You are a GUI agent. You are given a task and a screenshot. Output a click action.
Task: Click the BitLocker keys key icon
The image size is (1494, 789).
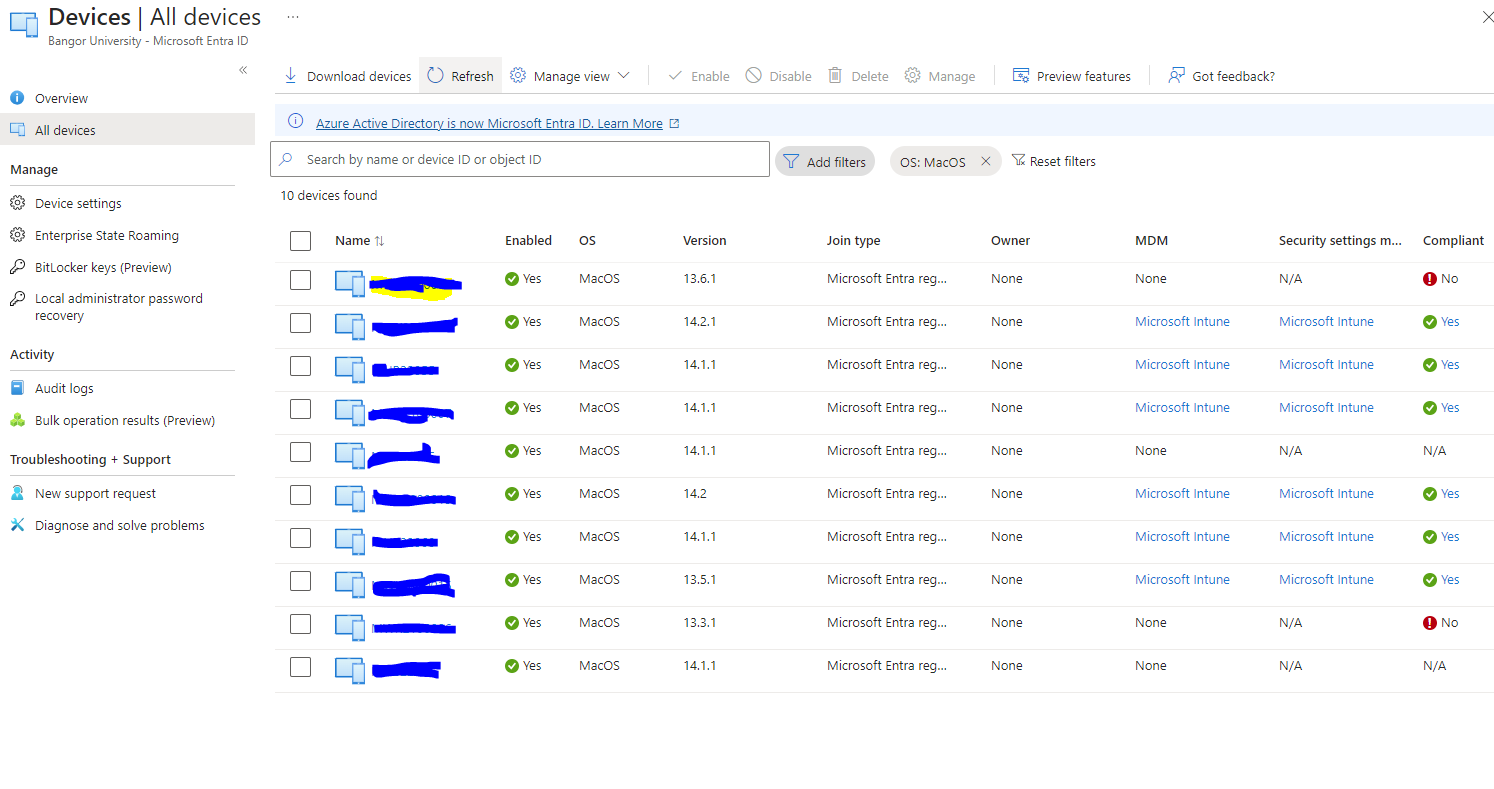[x=17, y=267]
